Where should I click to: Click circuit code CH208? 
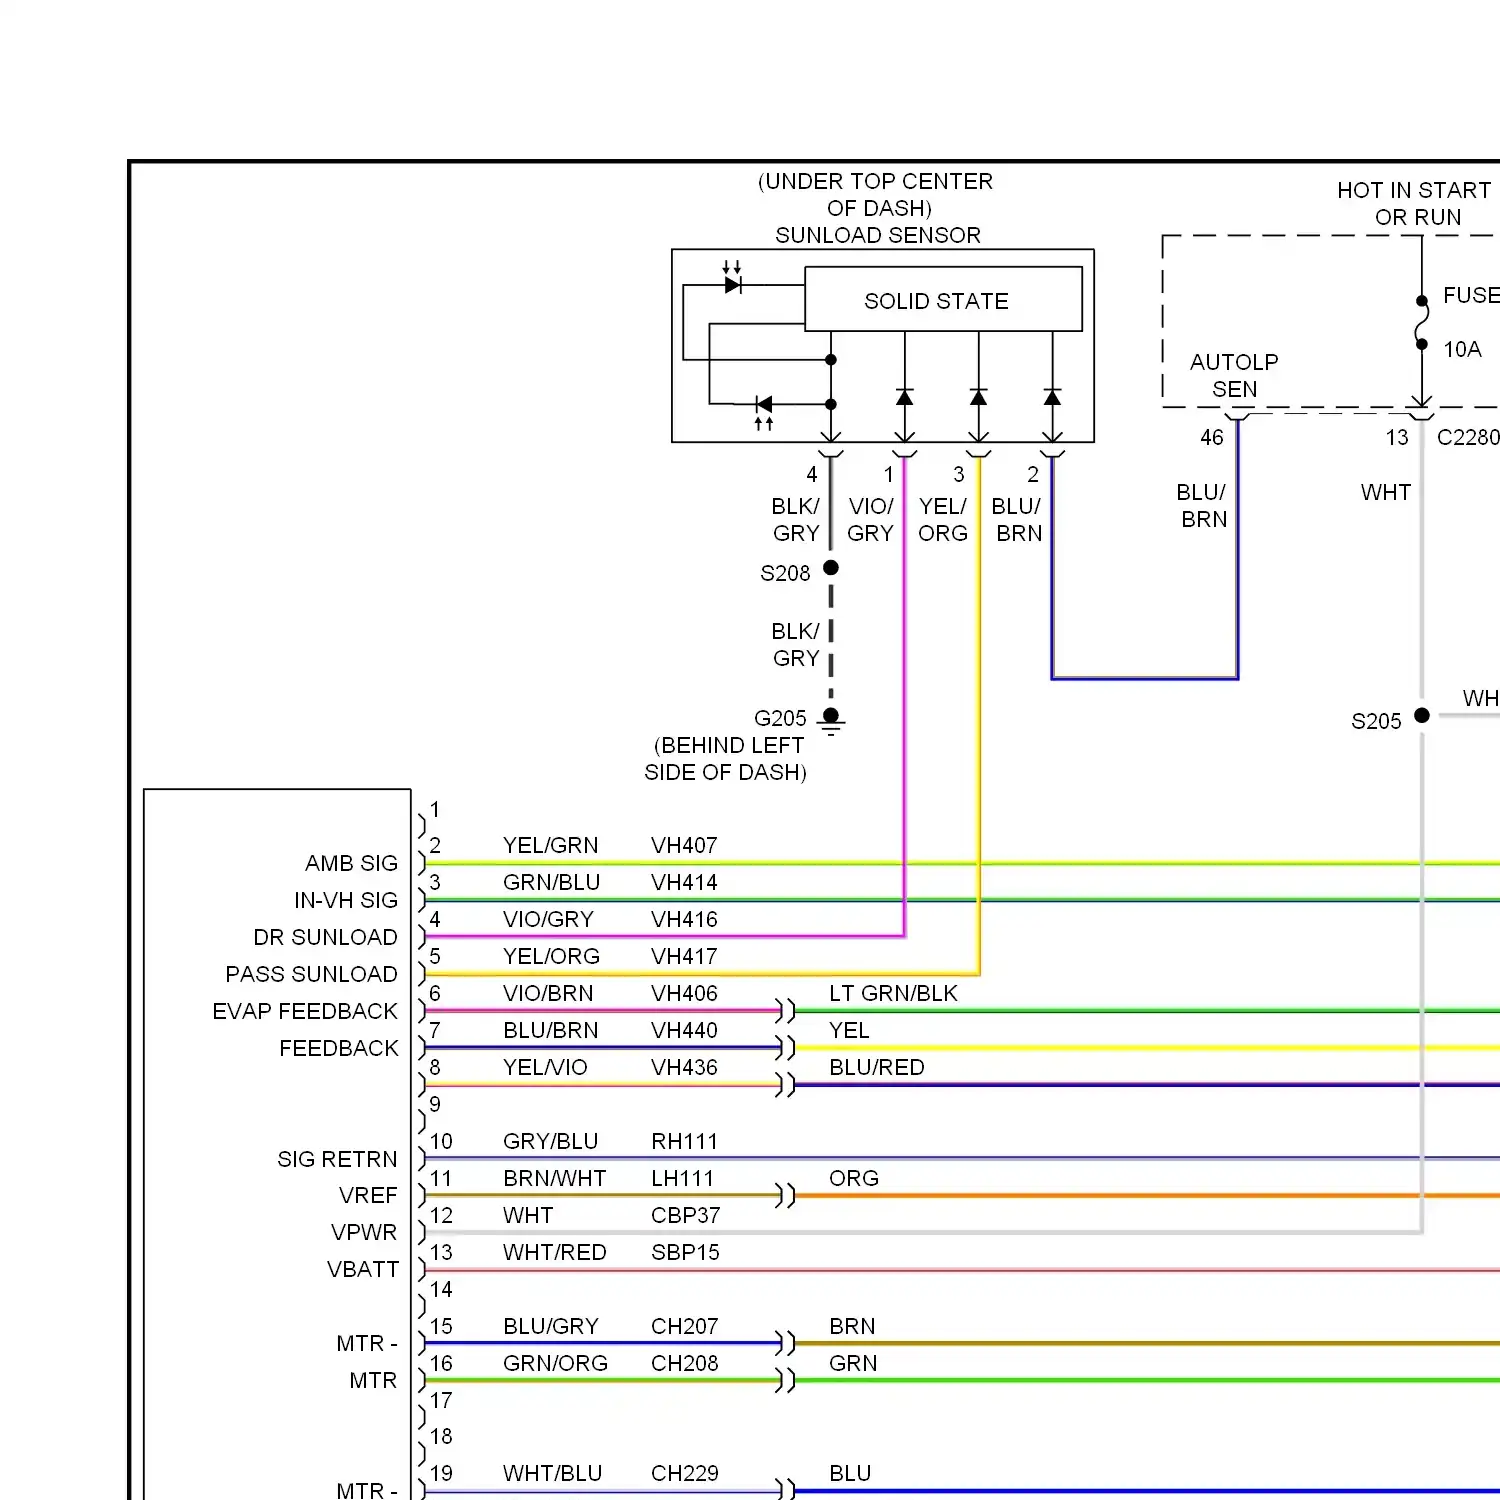(684, 1363)
